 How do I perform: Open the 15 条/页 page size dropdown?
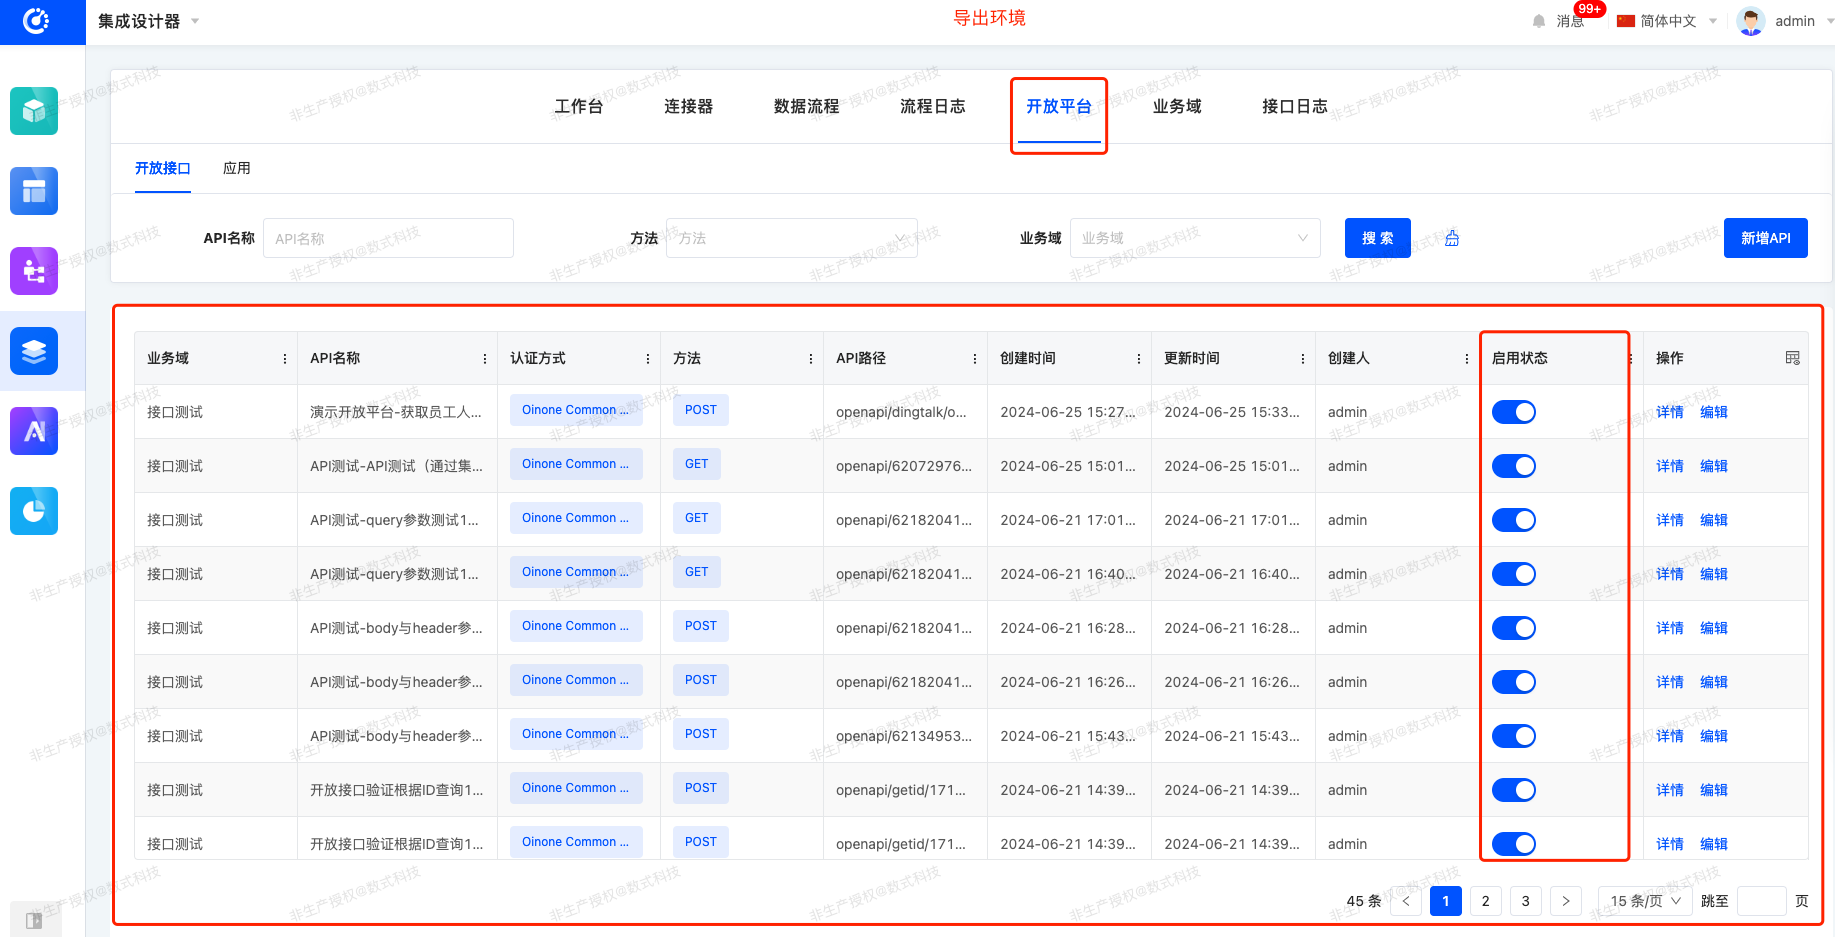(1645, 901)
